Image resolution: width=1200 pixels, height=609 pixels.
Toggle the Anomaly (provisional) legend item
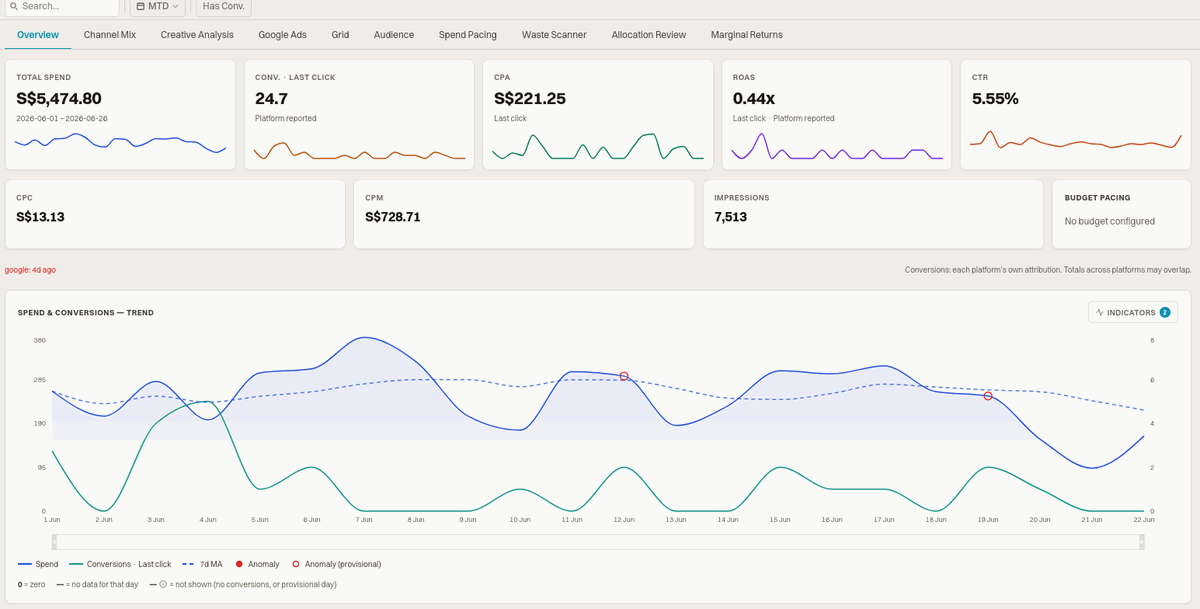pyautogui.click(x=336, y=564)
